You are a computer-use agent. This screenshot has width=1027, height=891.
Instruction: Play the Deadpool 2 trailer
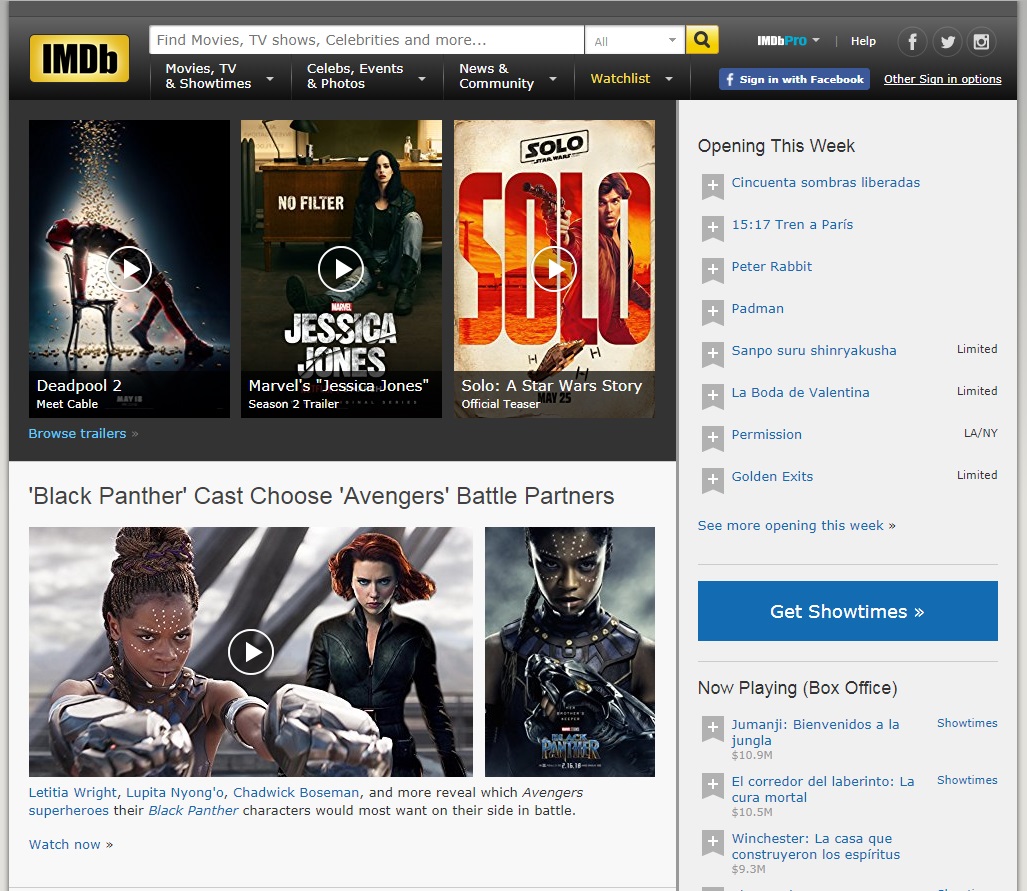[129, 268]
